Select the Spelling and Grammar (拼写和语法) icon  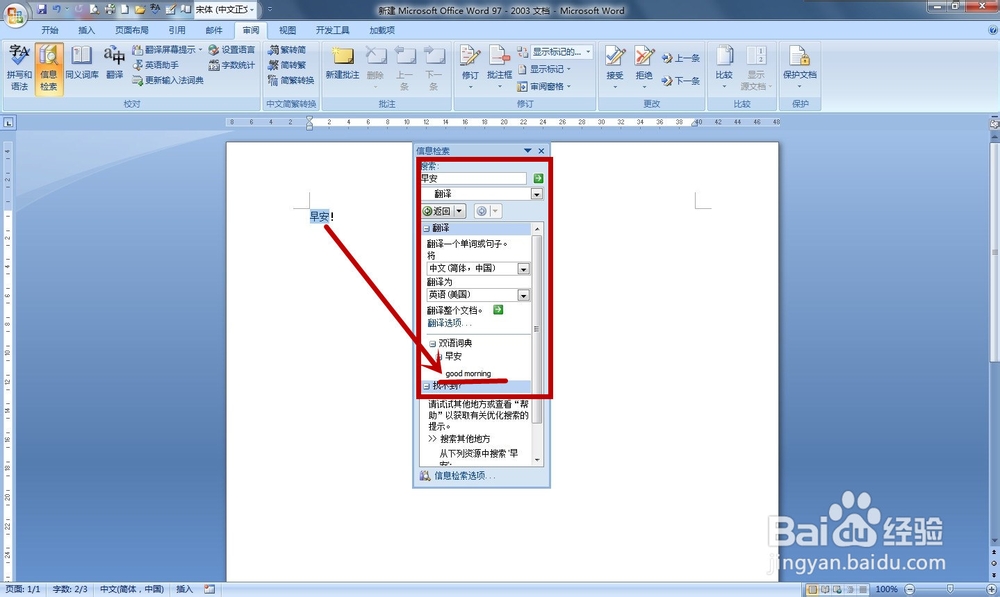click(18, 68)
